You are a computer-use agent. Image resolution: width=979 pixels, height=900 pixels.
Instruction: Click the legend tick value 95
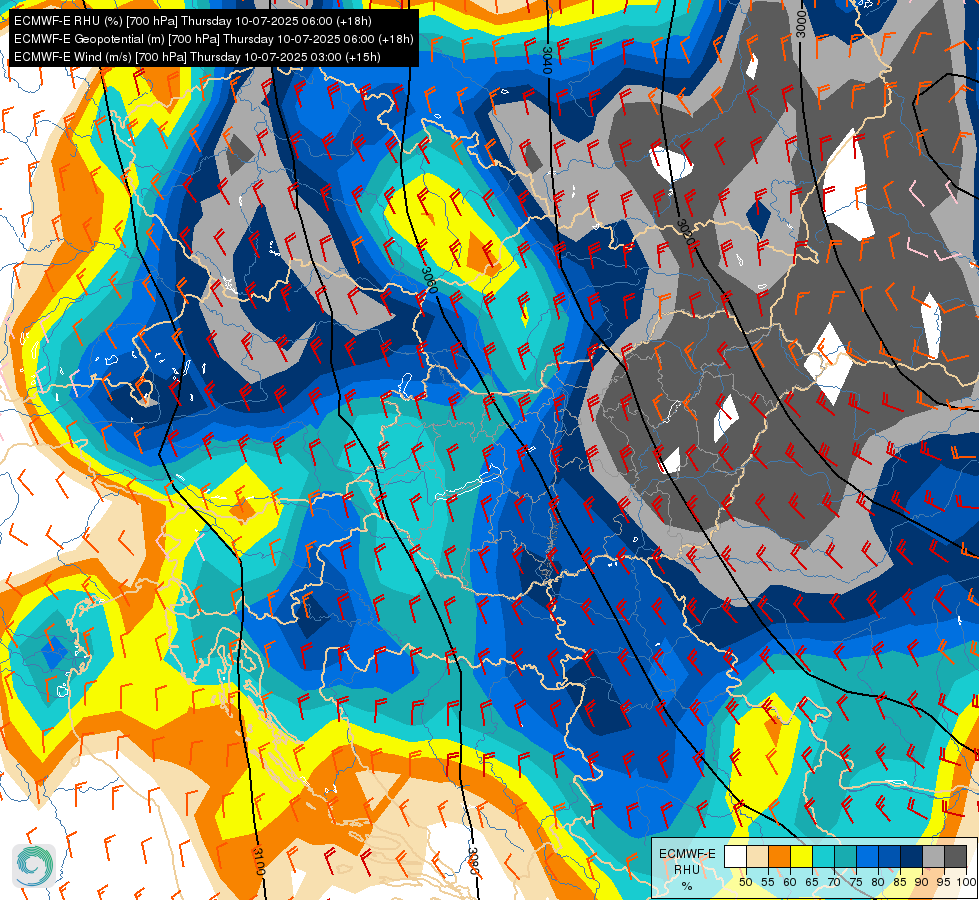pos(943,883)
